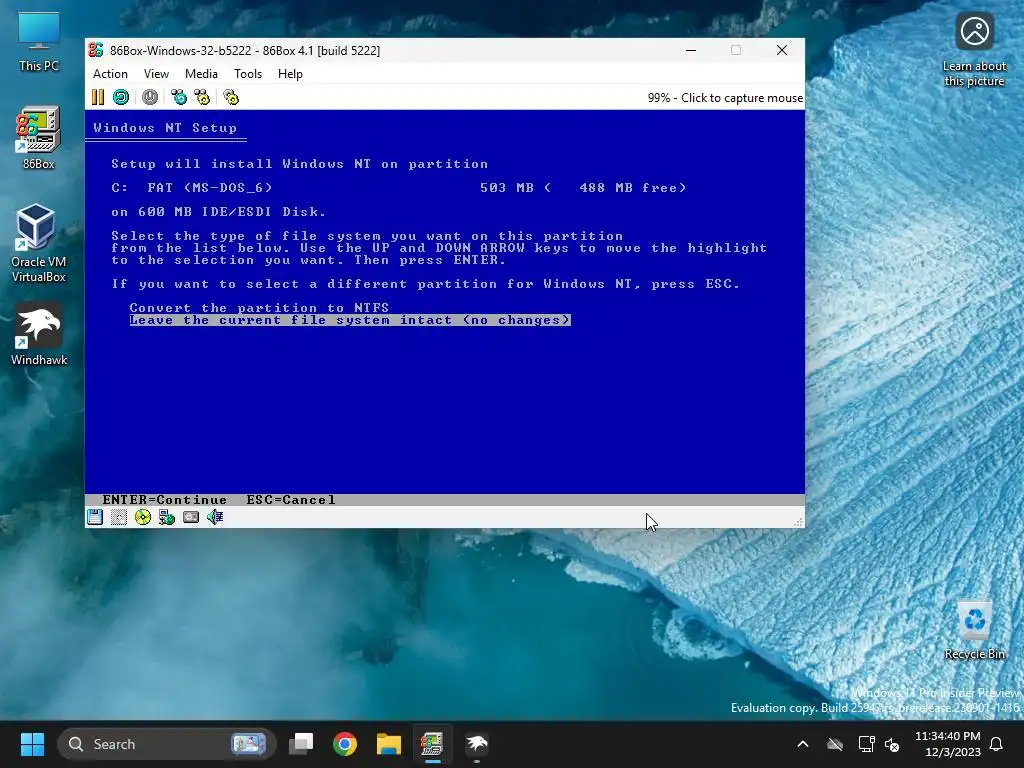Image resolution: width=1024 pixels, height=768 pixels.
Task: Click window resize grip in status bar
Action: click(798, 522)
